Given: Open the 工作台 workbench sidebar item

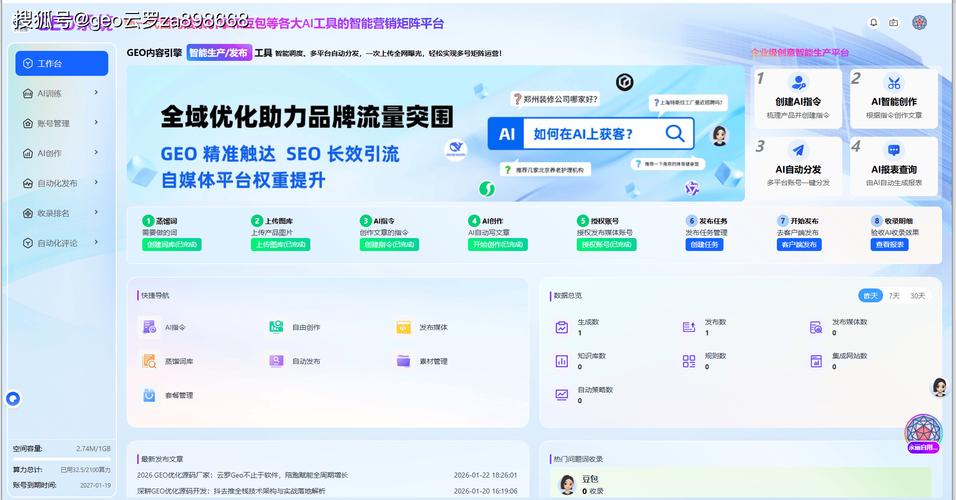Looking at the screenshot, I should coord(62,63).
